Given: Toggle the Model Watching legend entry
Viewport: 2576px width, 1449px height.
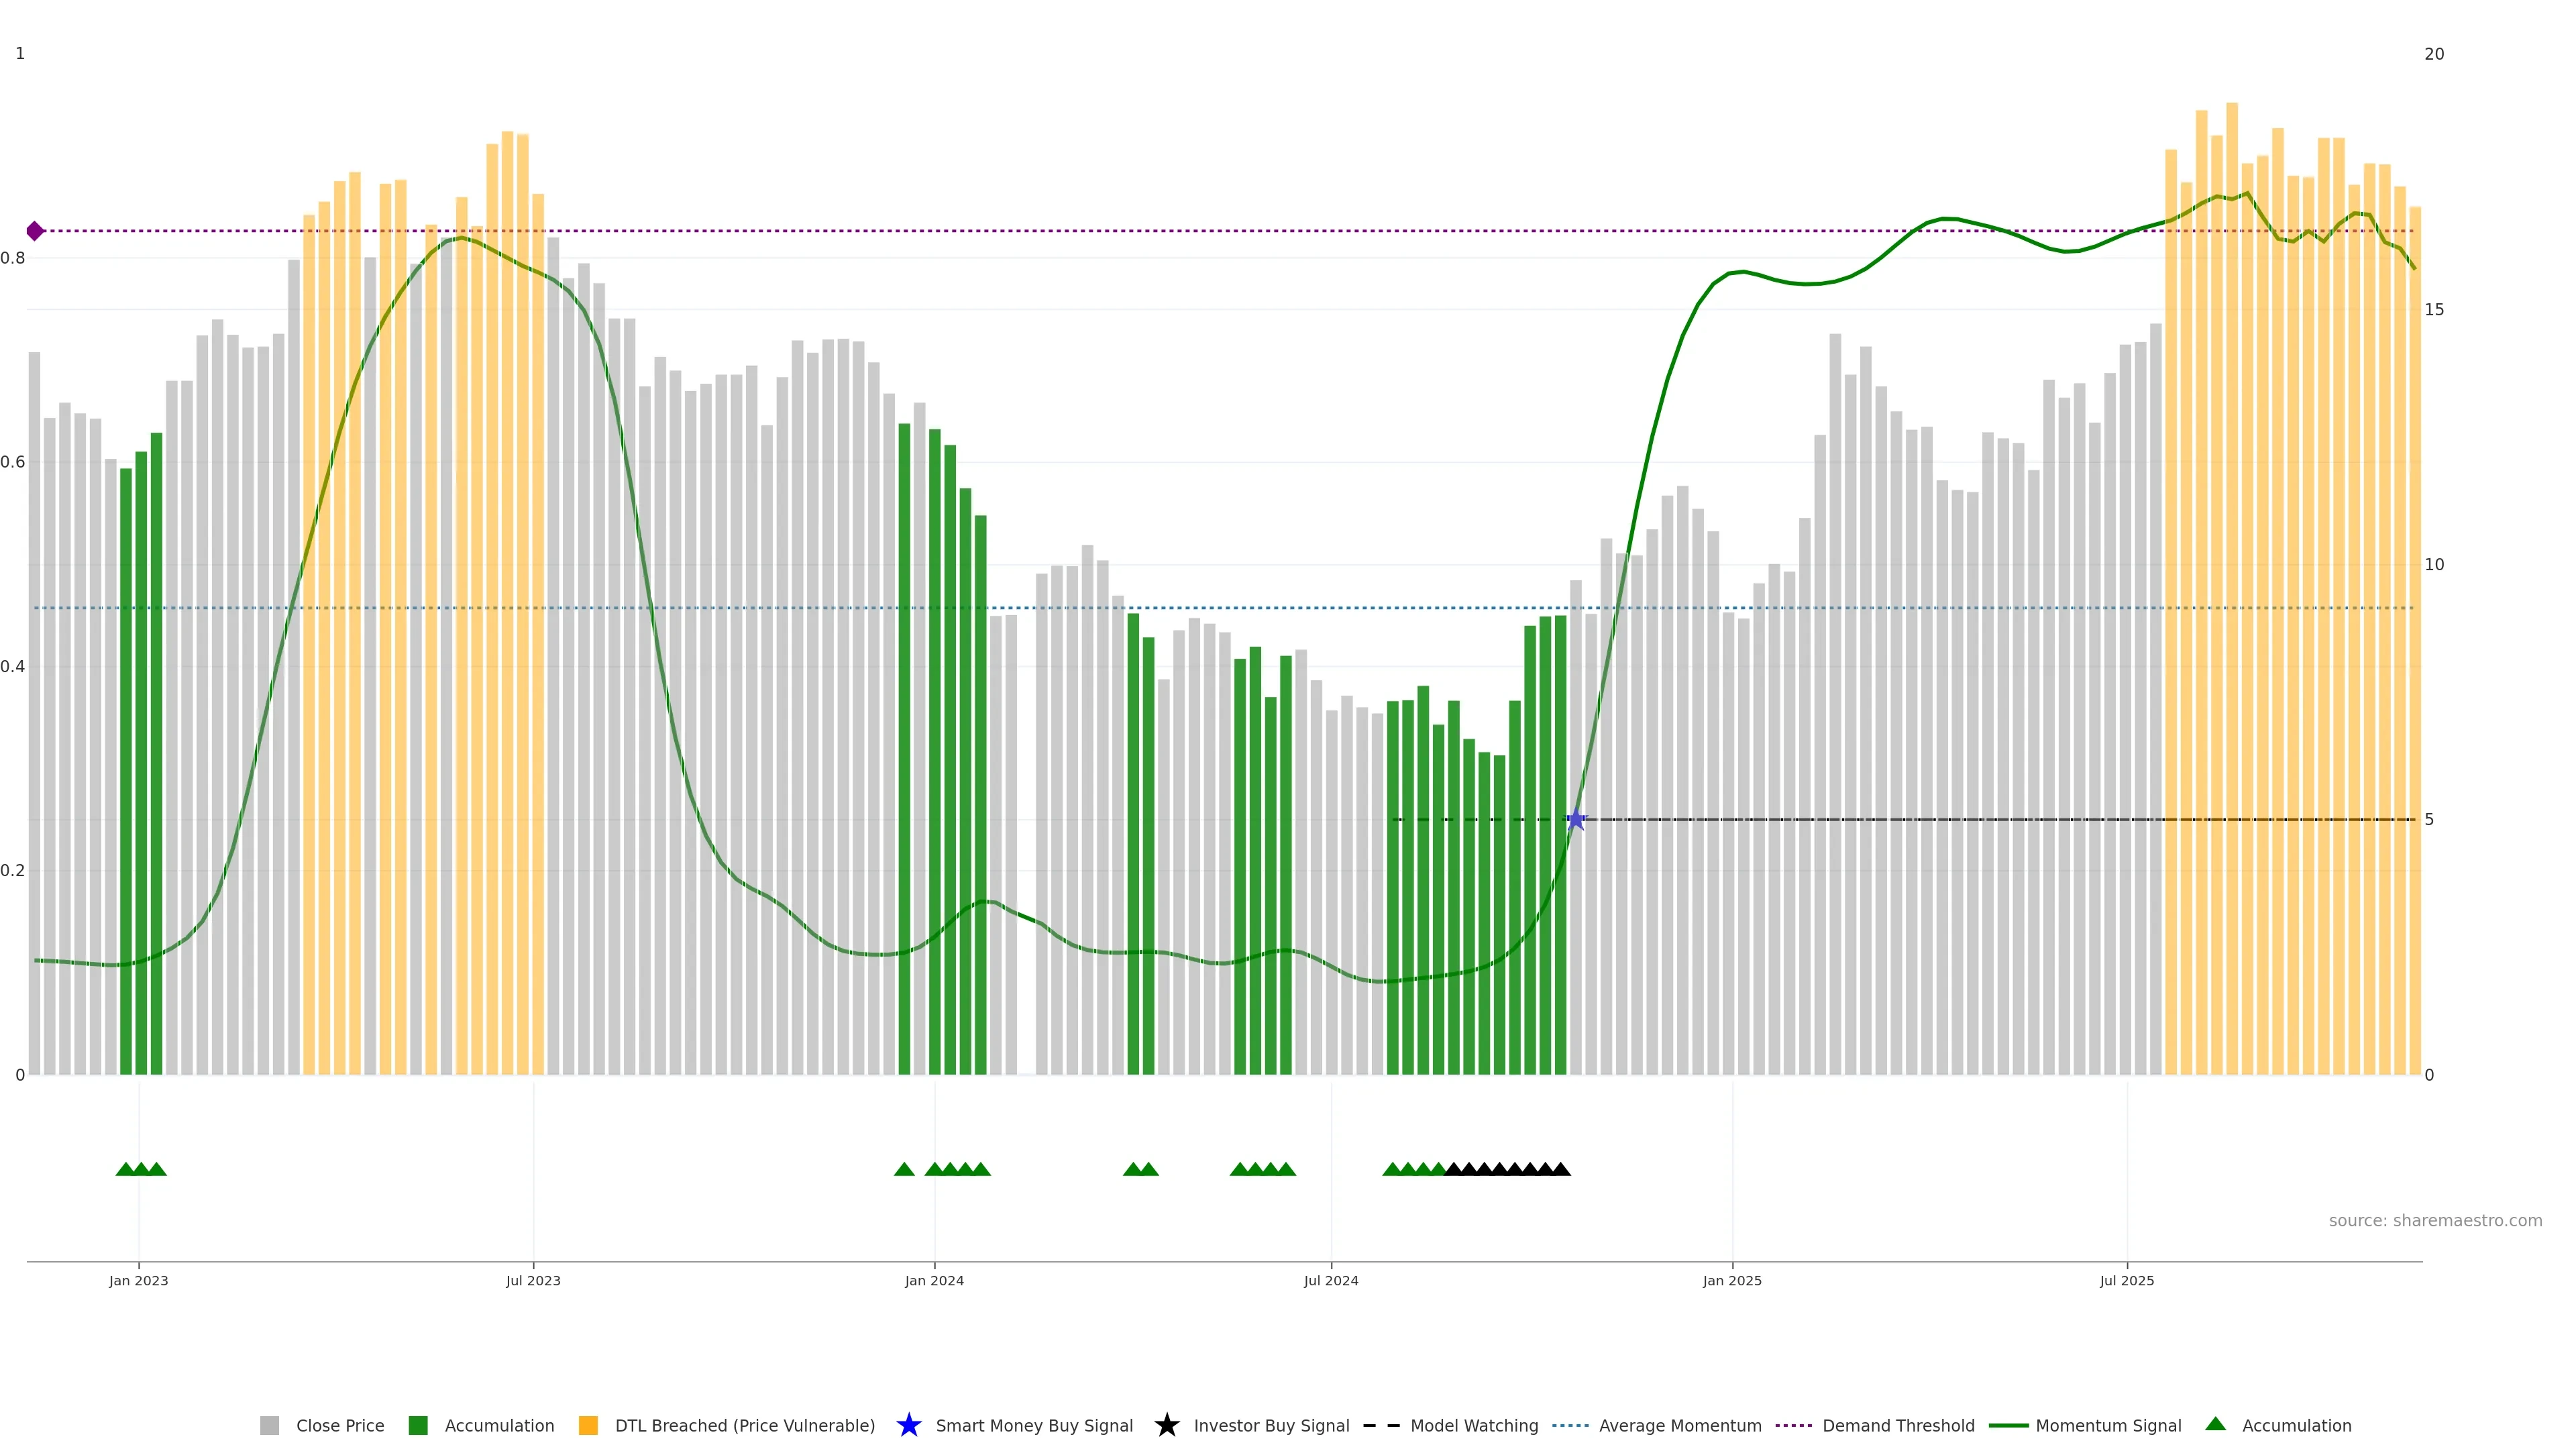Looking at the screenshot, I should (1473, 1425).
